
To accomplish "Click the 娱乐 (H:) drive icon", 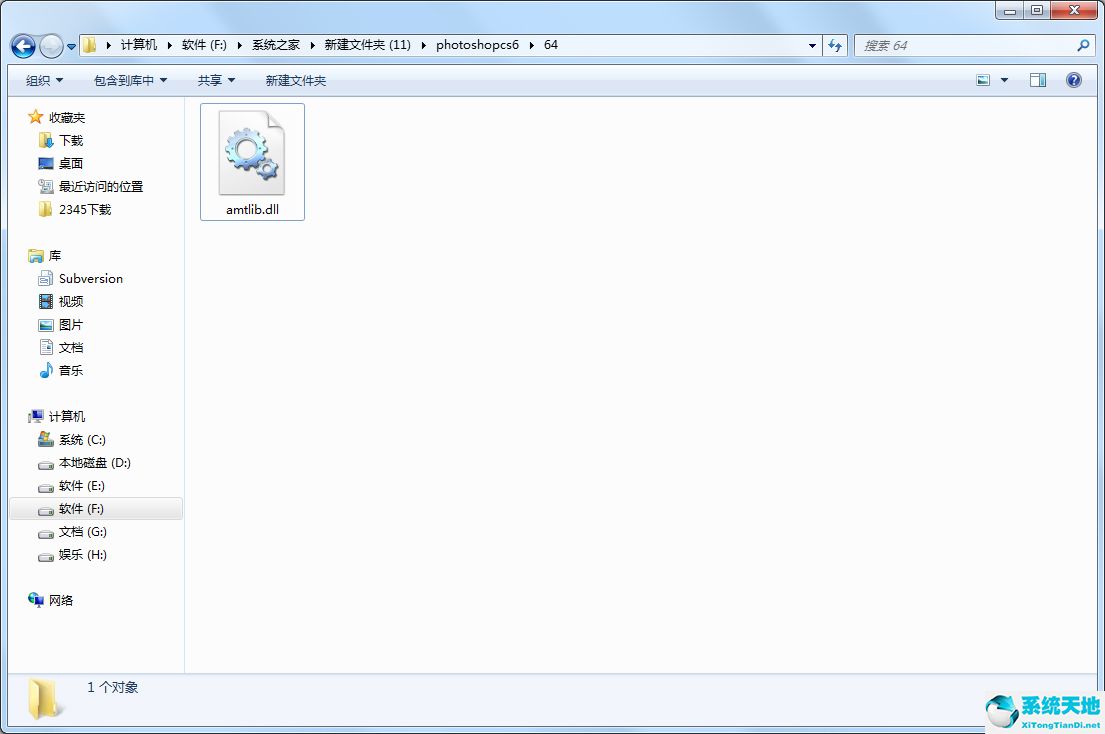I will (46, 557).
